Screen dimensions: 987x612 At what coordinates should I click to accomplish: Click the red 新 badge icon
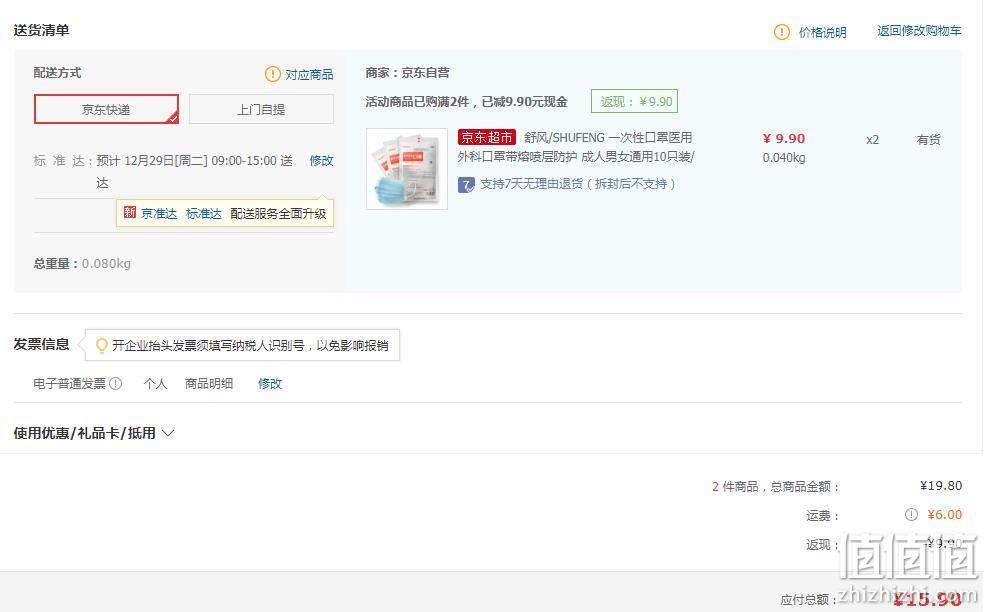click(x=130, y=212)
